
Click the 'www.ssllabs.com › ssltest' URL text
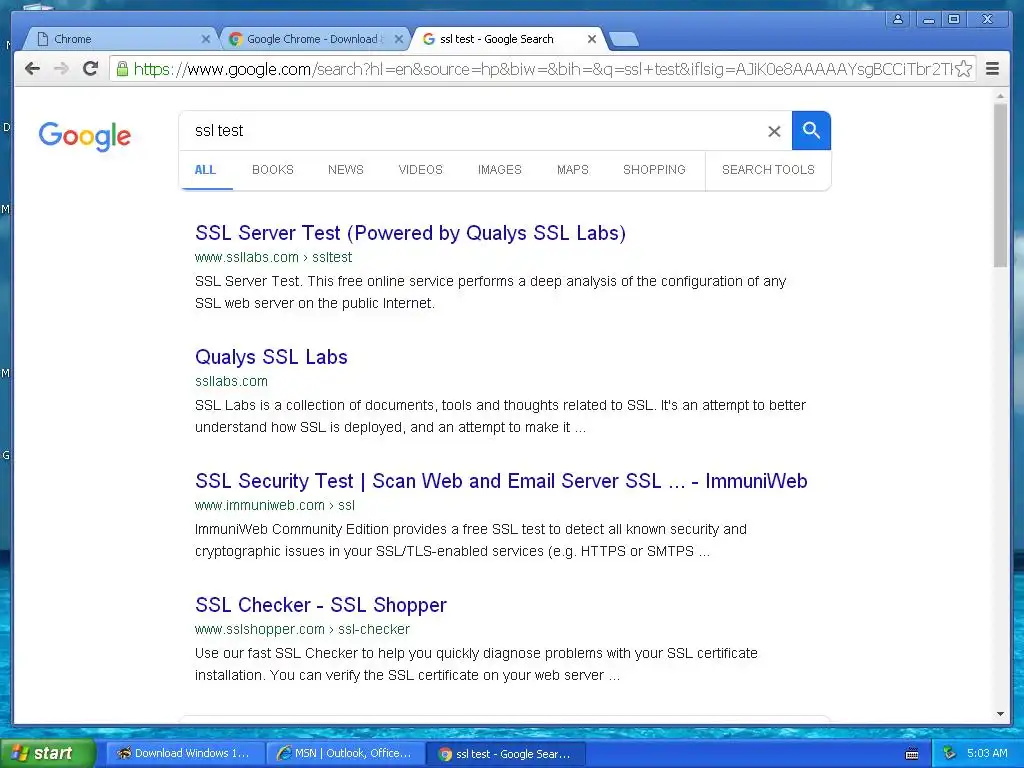273,257
